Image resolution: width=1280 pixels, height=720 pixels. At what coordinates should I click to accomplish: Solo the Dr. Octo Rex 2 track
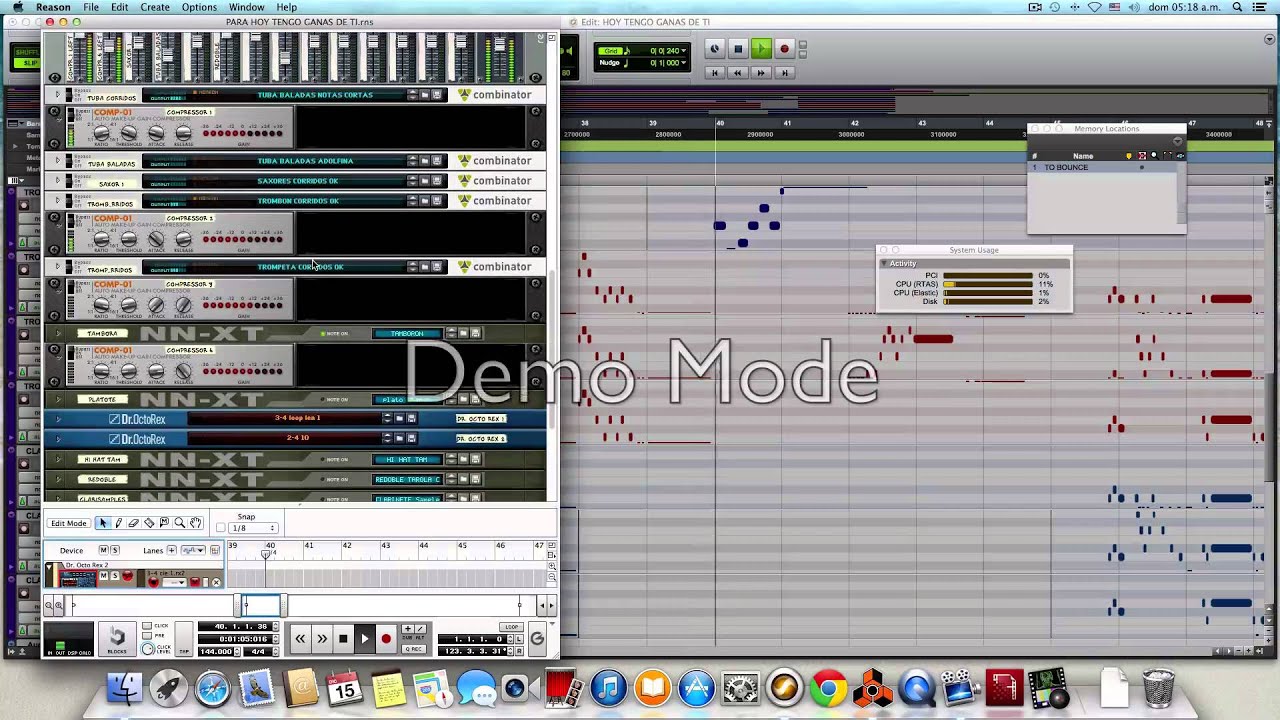click(115, 575)
